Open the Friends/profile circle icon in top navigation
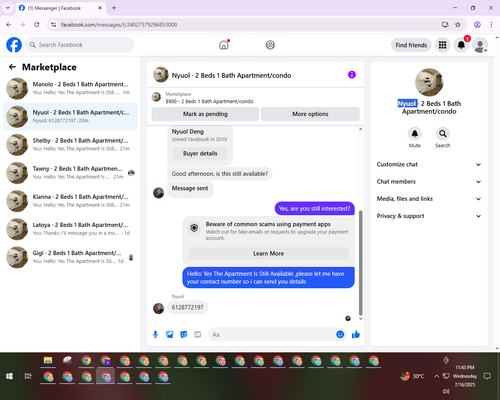This screenshot has height=400, width=500. click(x=270, y=45)
